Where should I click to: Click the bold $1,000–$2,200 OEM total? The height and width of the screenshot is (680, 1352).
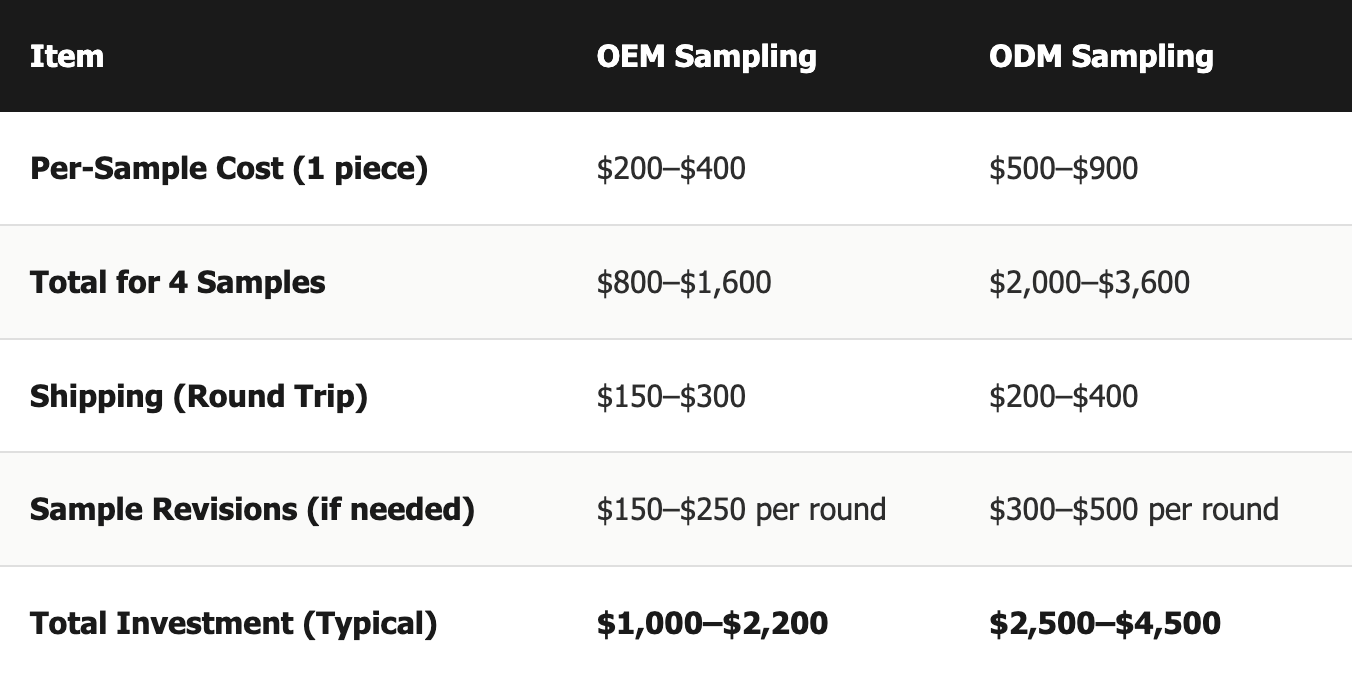[712, 624]
